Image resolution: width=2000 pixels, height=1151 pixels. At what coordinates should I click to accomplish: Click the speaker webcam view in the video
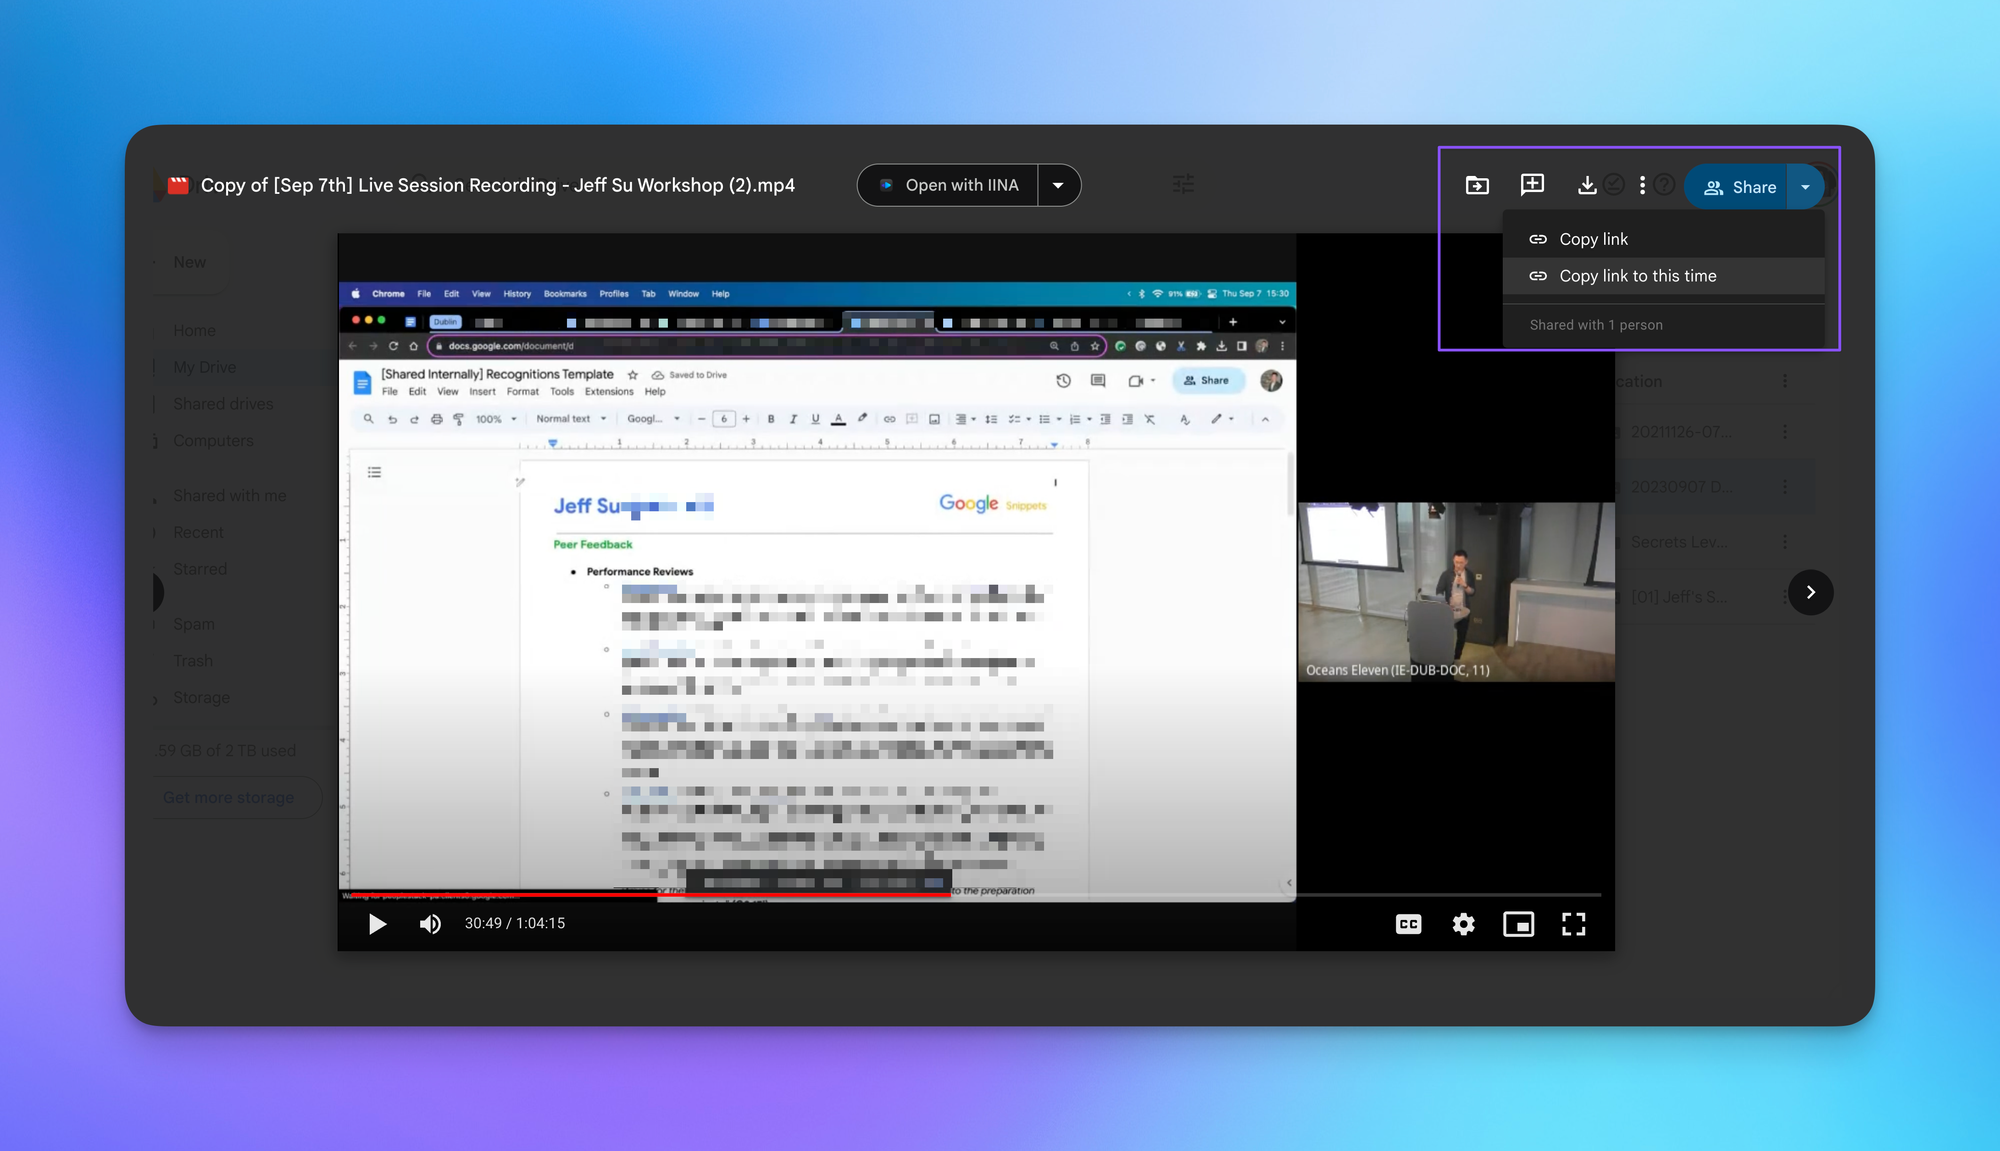click(x=1456, y=591)
